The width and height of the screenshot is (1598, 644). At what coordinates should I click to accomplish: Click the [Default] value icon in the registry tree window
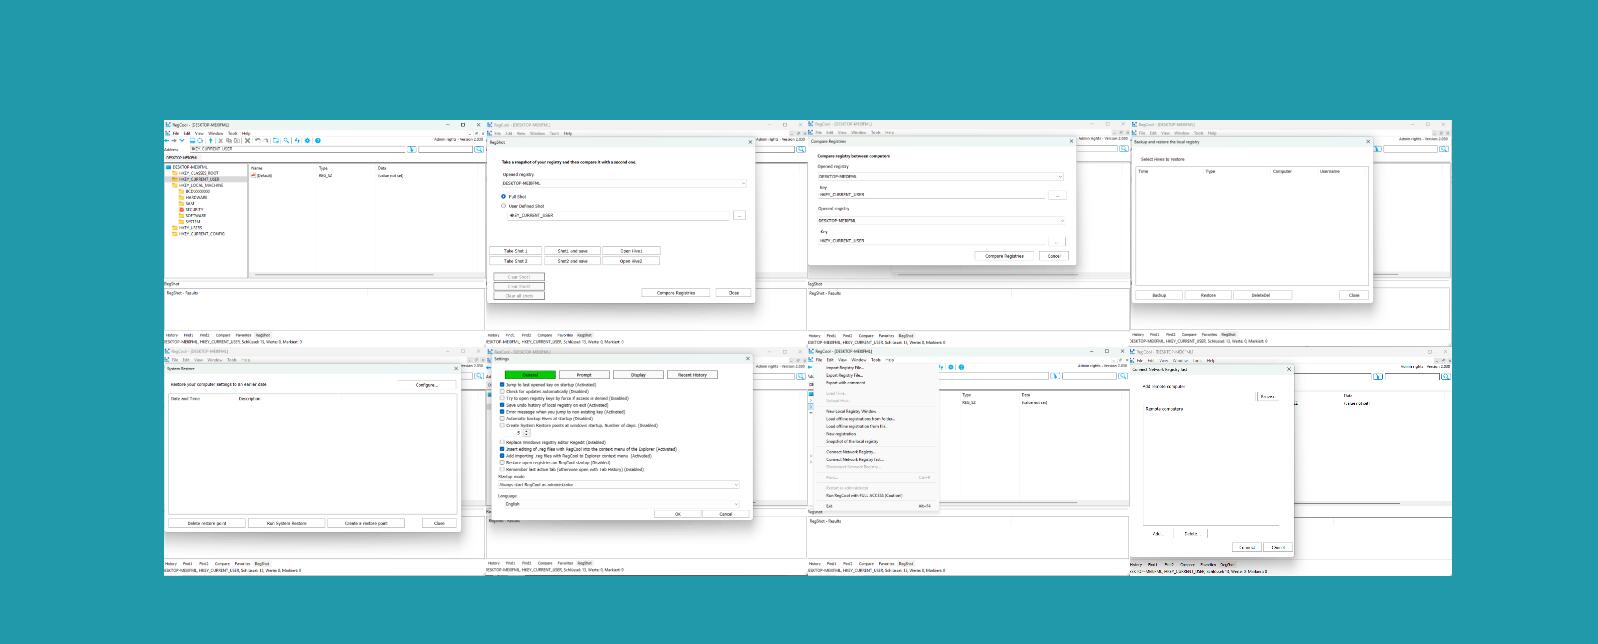[x=253, y=175]
